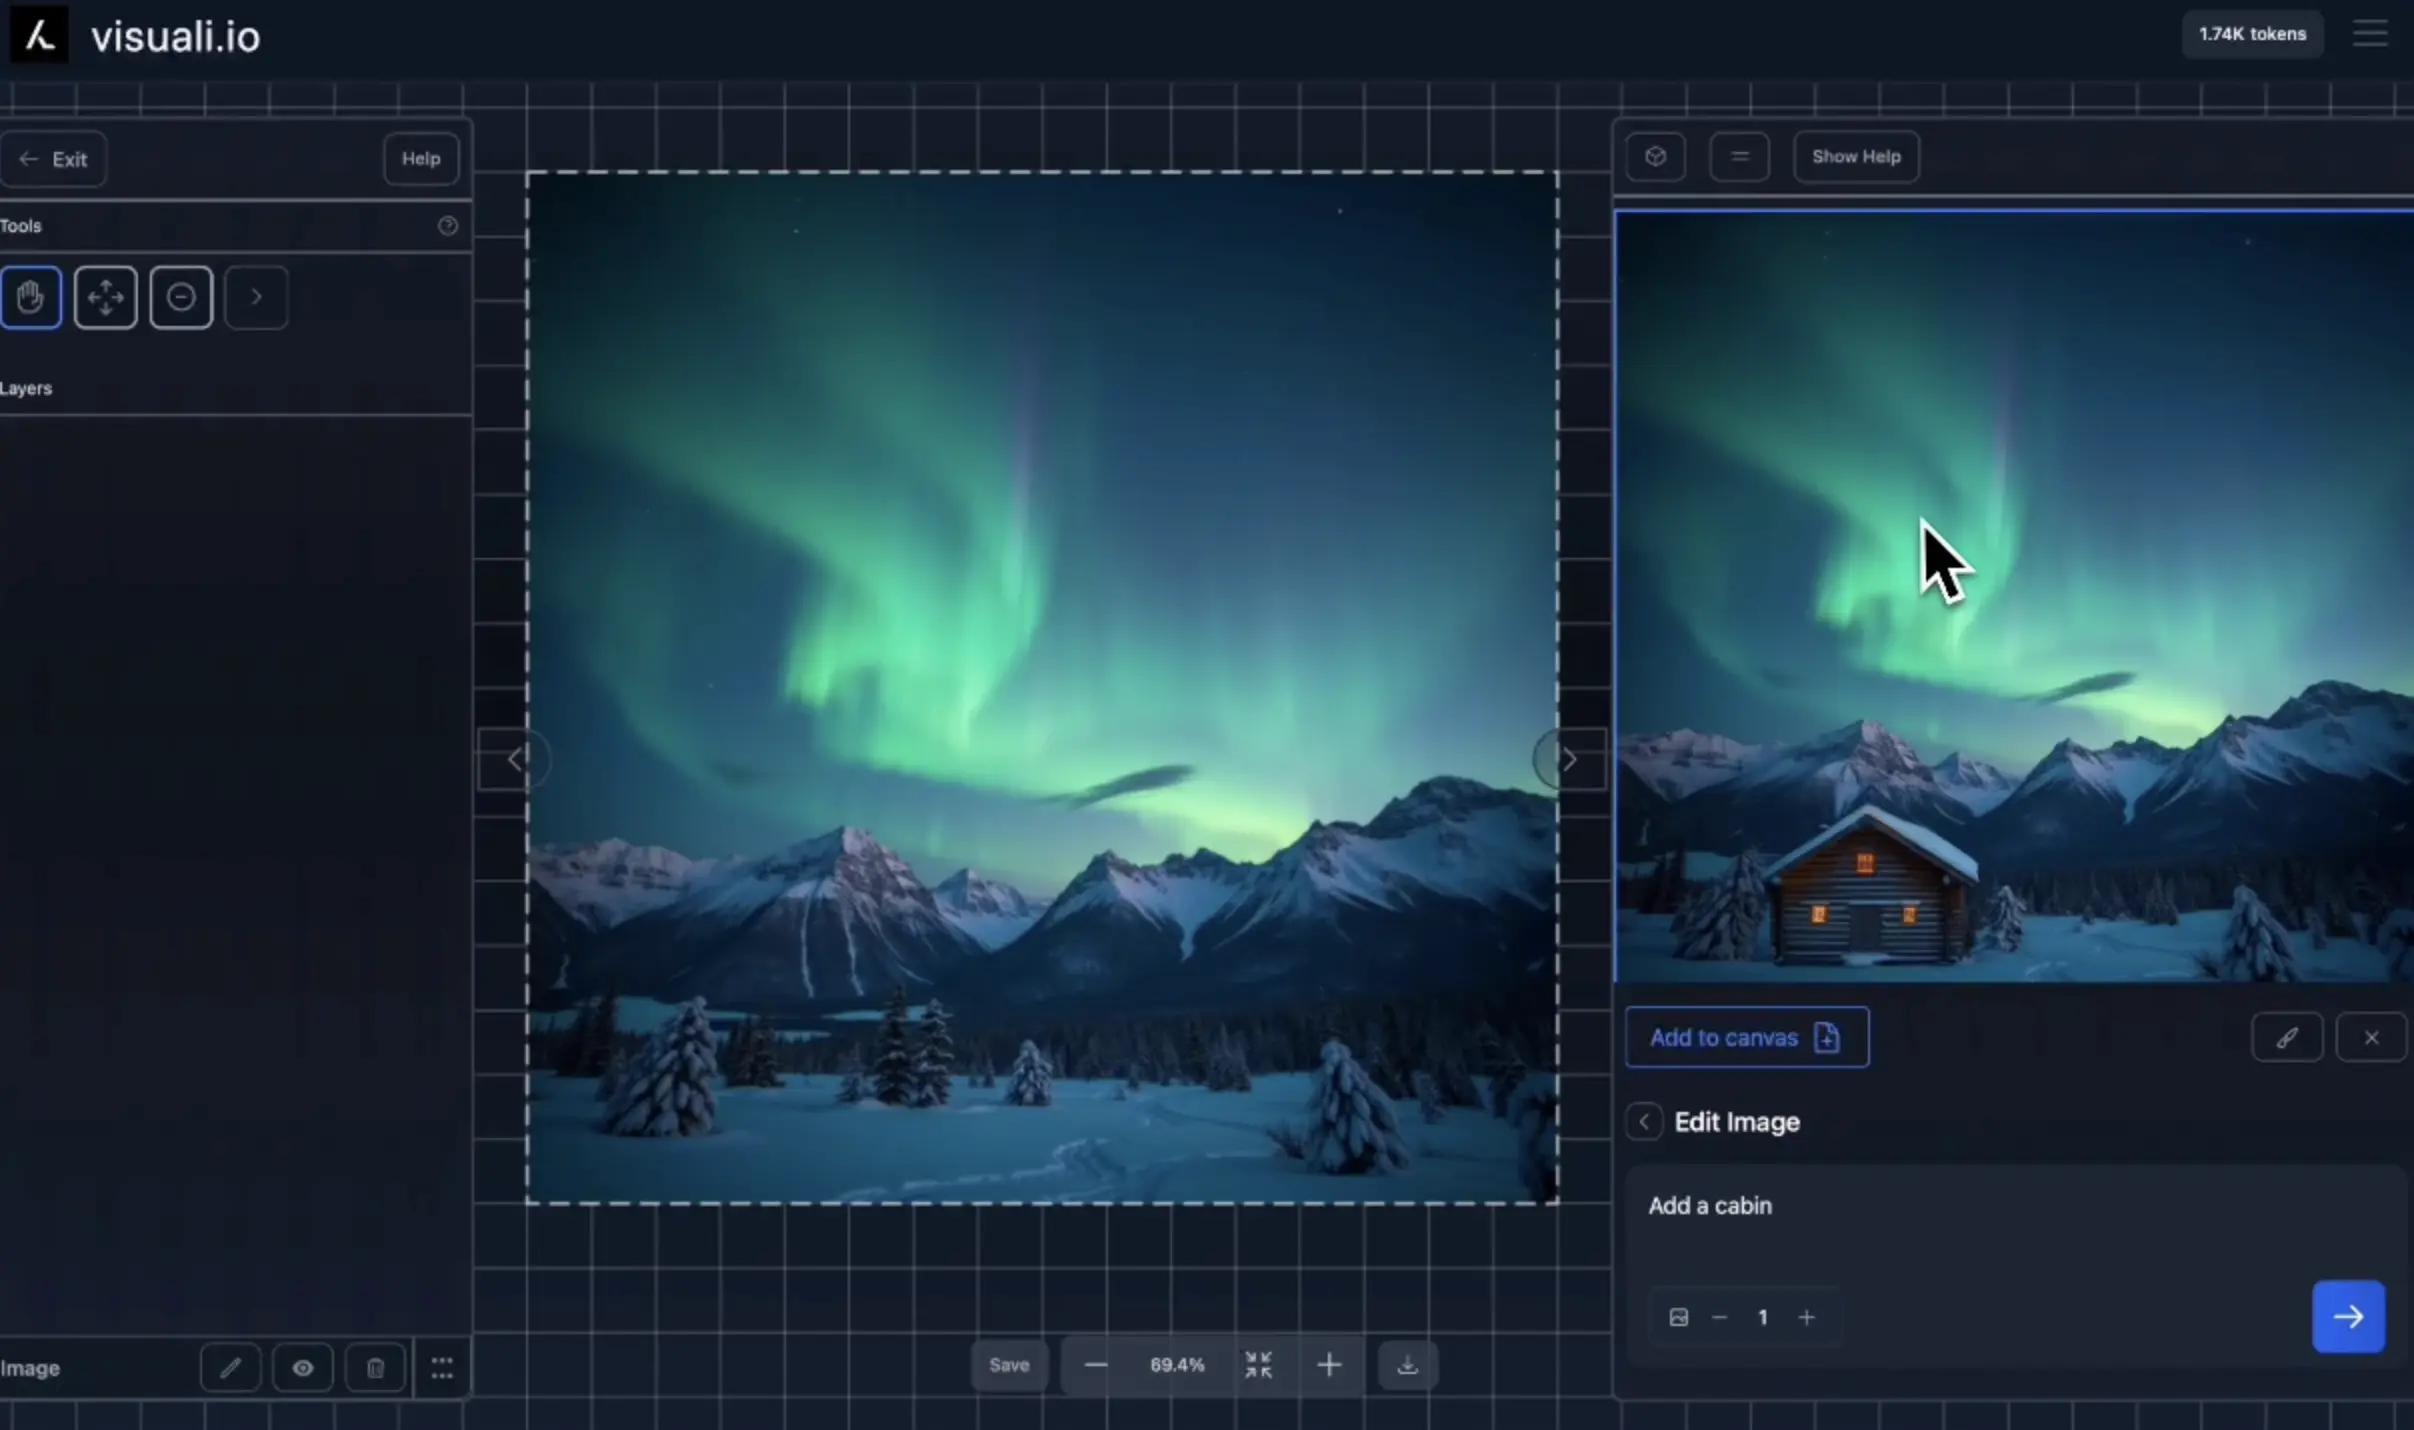The image size is (2414, 1430).
Task: Click the brush icon beside Add to canvas
Action: [2288, 1038]
